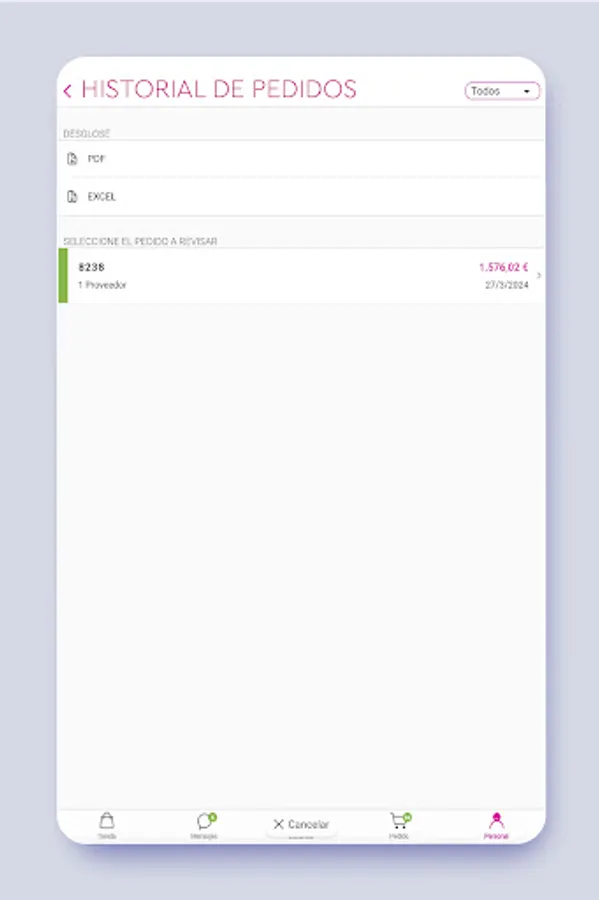Open the Mensajes chat bubble tab
Image resolution: width=599 pixels, height=900 pixels.
tap(204, 825)
